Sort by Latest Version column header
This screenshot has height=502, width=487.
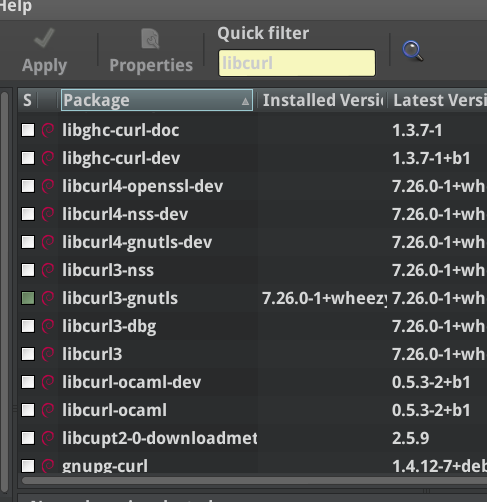[438, 100]
